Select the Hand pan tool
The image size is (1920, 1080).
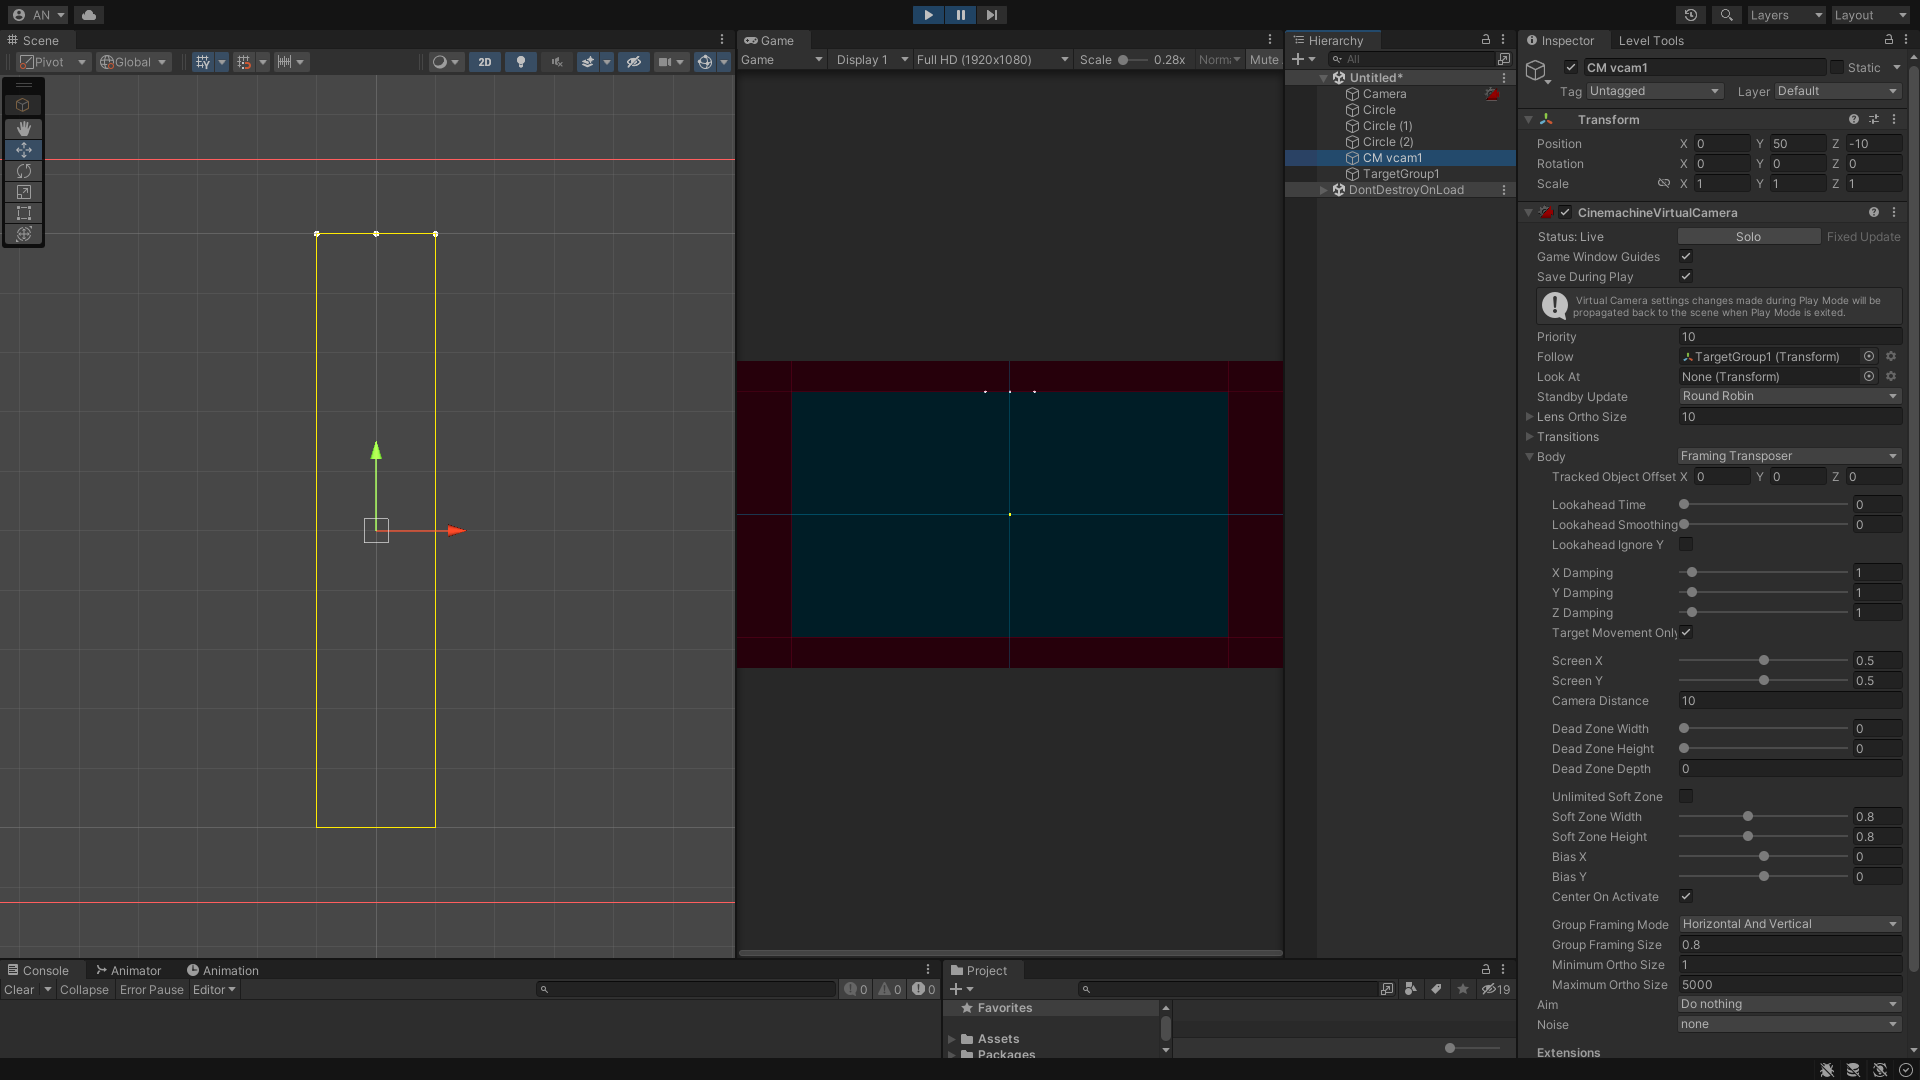coord(23,128)
